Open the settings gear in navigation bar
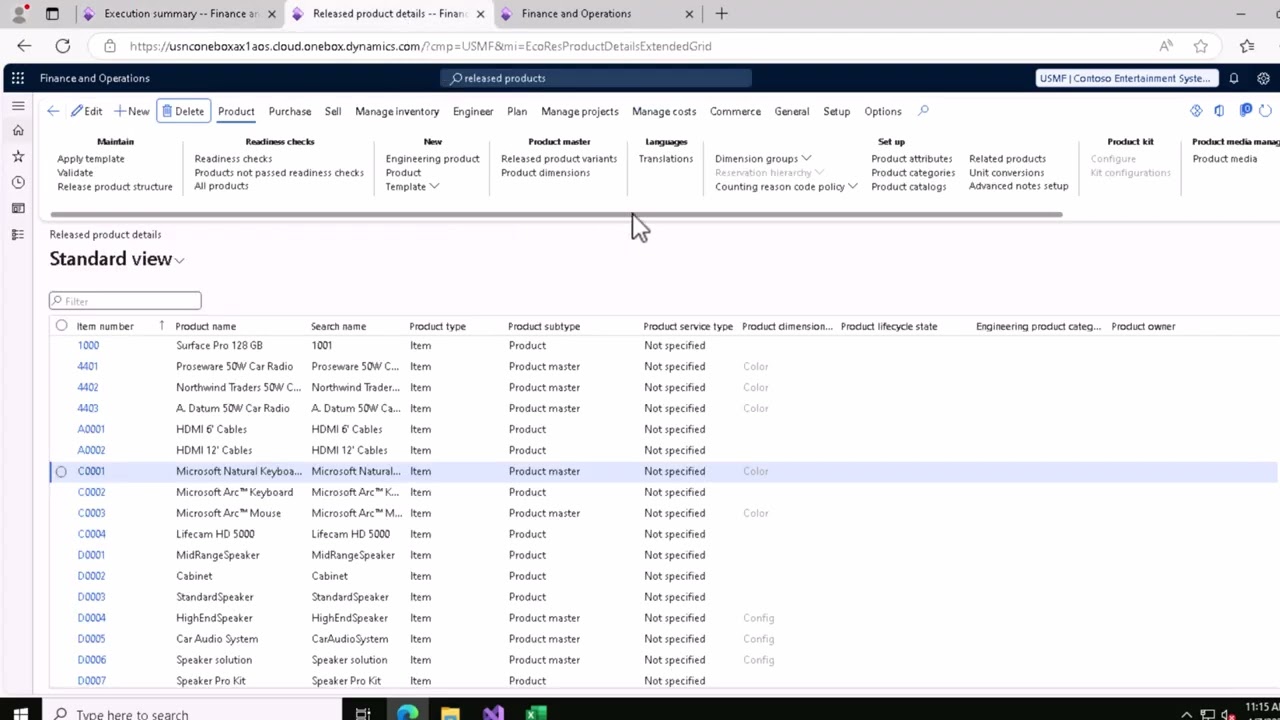 coord(1265,78)
